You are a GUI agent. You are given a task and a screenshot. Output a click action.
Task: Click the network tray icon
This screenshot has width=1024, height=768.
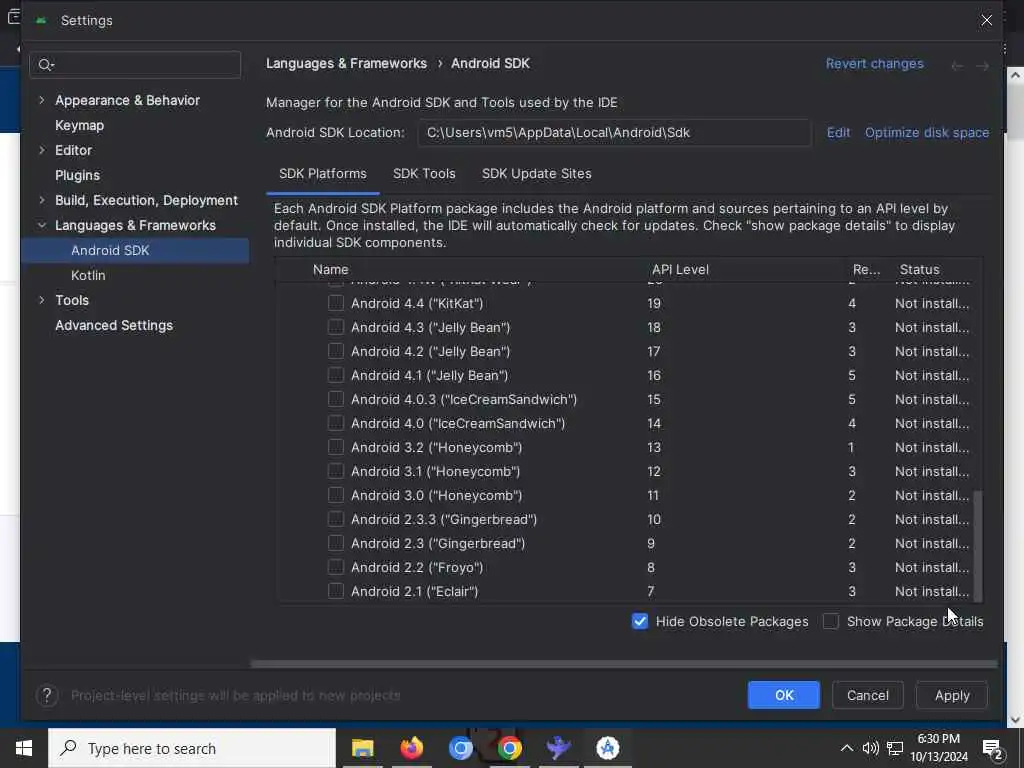tap(895, 748)
